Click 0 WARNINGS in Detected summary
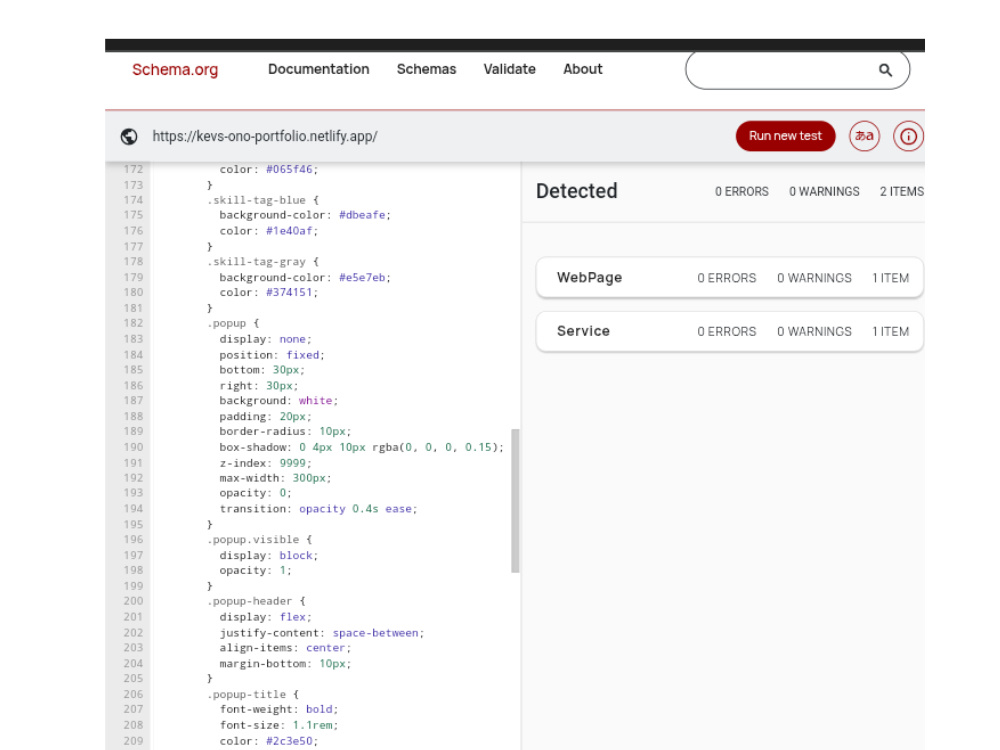This screenshot has height=750, width=1000. [x=824, y=191]
